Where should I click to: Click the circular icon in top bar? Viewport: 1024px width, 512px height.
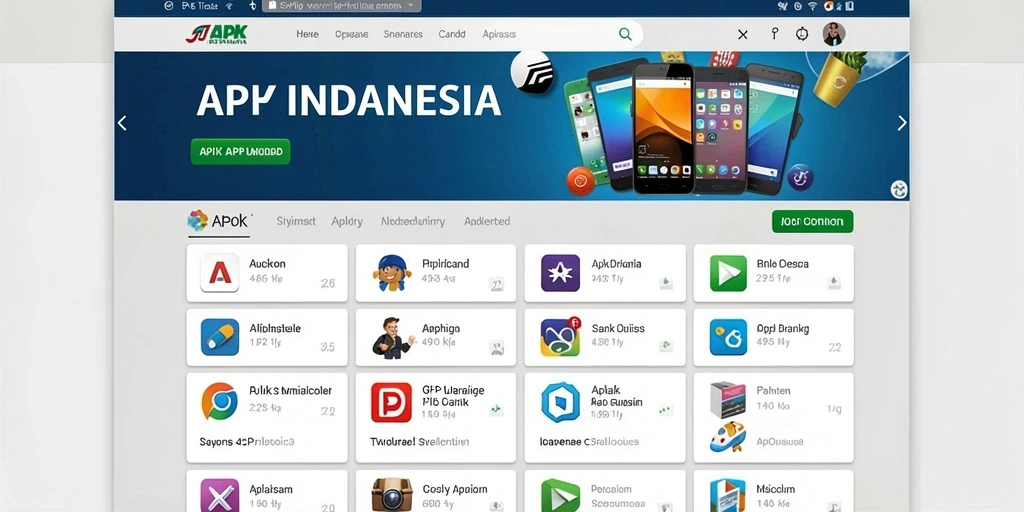point(168,5)
